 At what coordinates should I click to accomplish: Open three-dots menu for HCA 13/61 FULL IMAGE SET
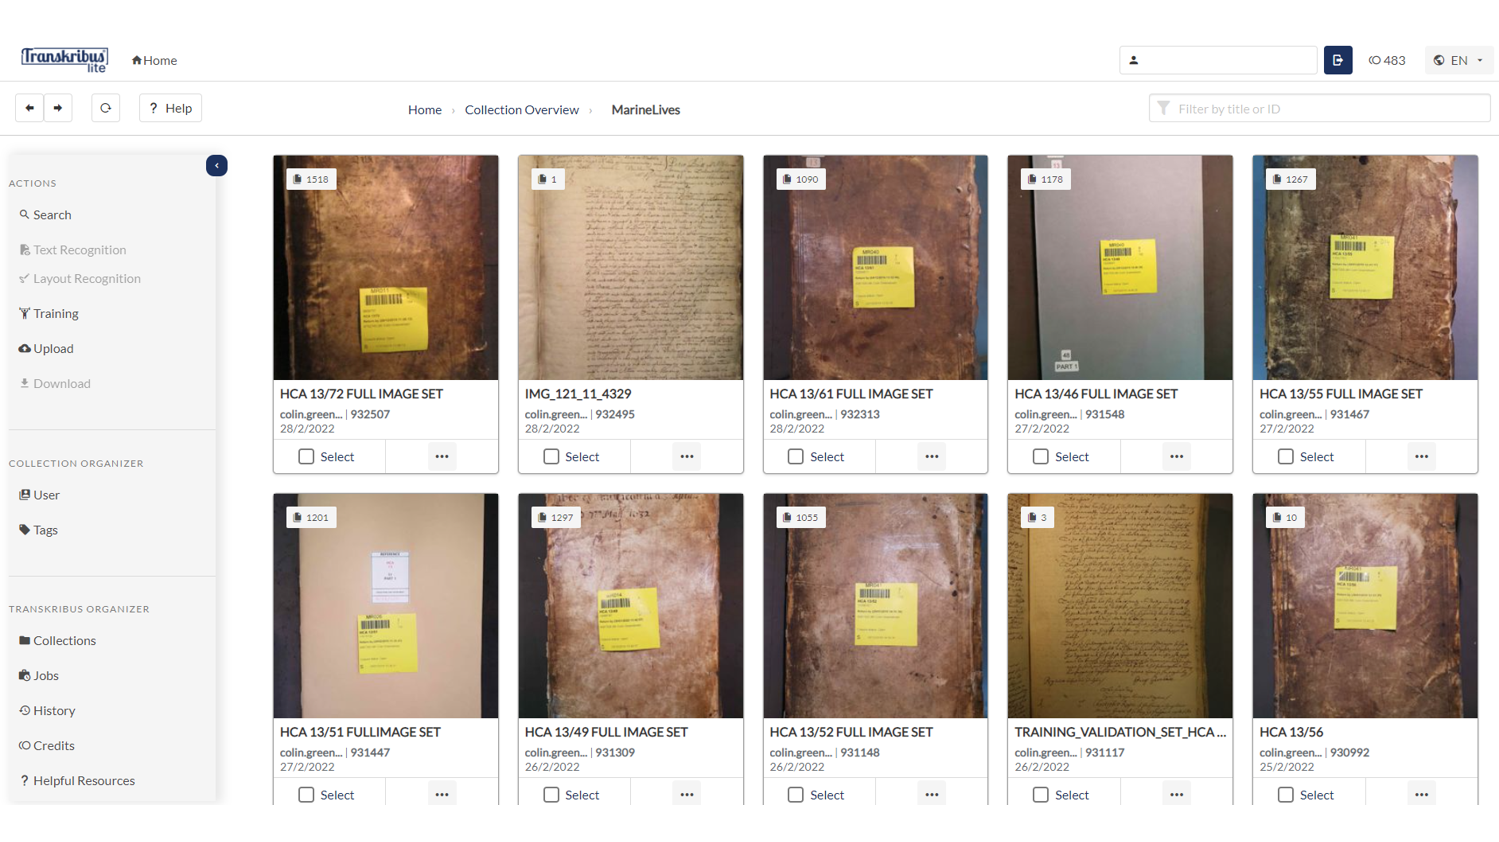[x=931, y=456]
